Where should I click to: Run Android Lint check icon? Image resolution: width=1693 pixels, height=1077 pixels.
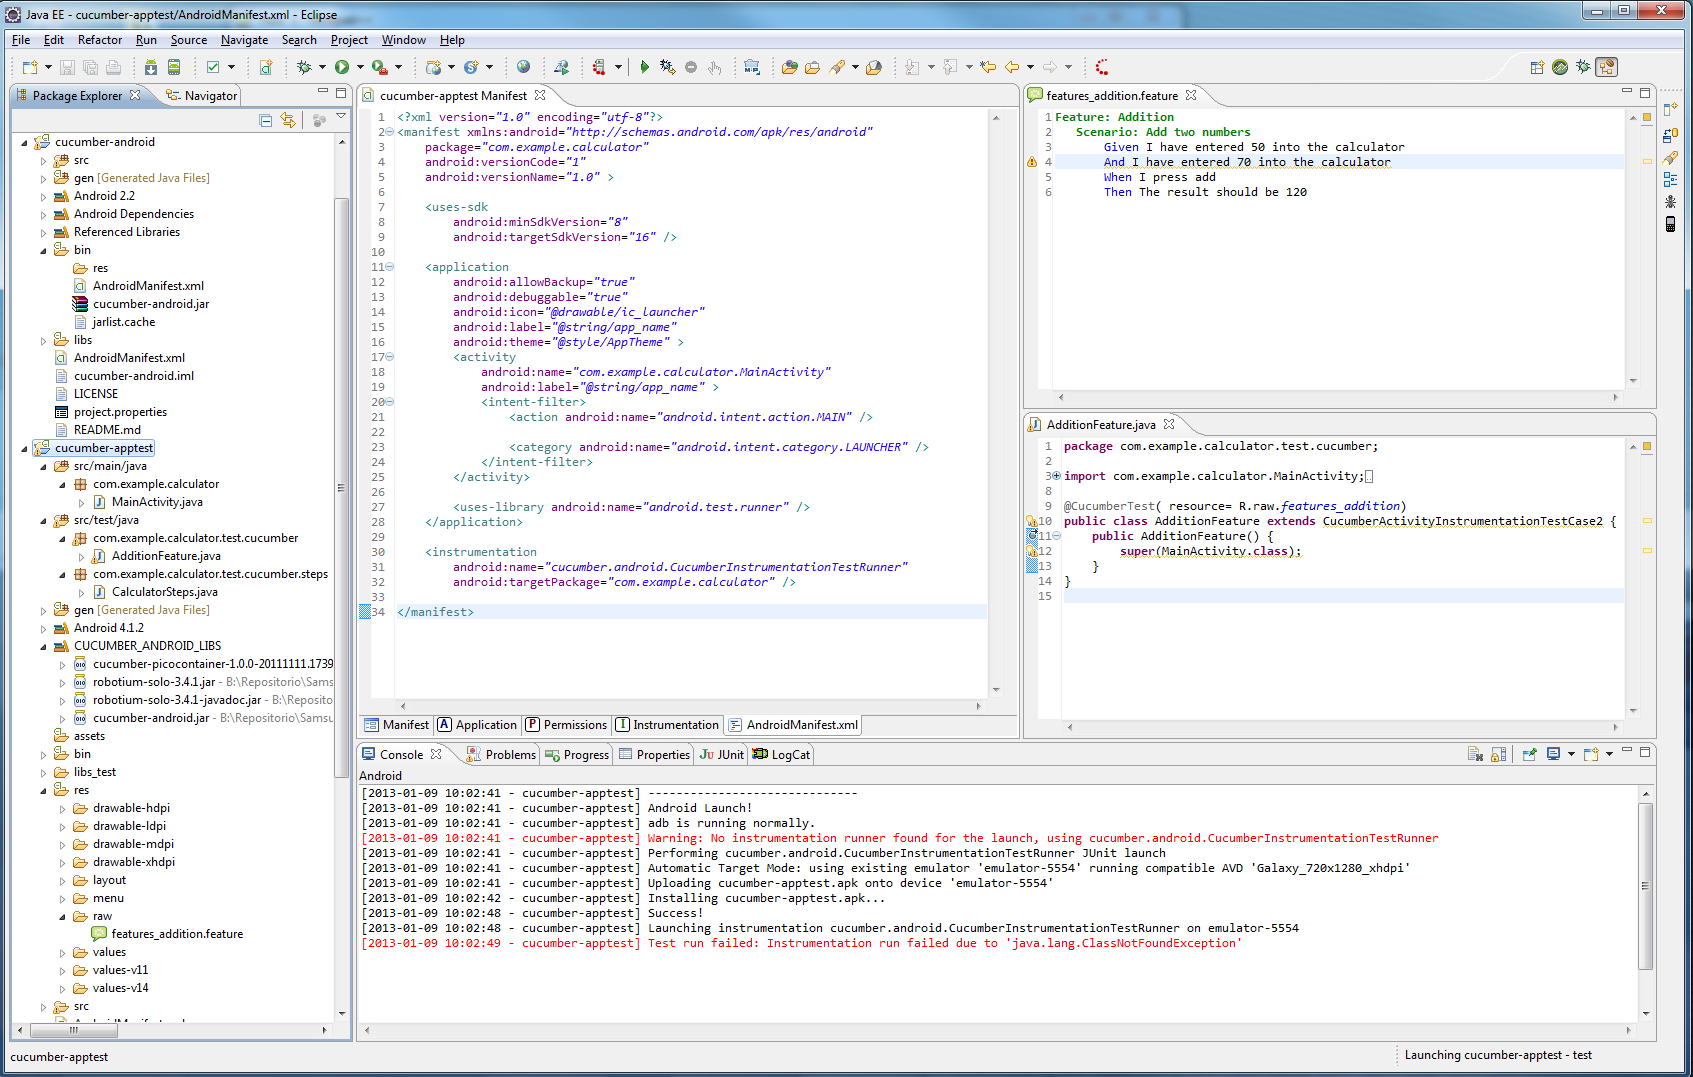(x=213, y=67)
